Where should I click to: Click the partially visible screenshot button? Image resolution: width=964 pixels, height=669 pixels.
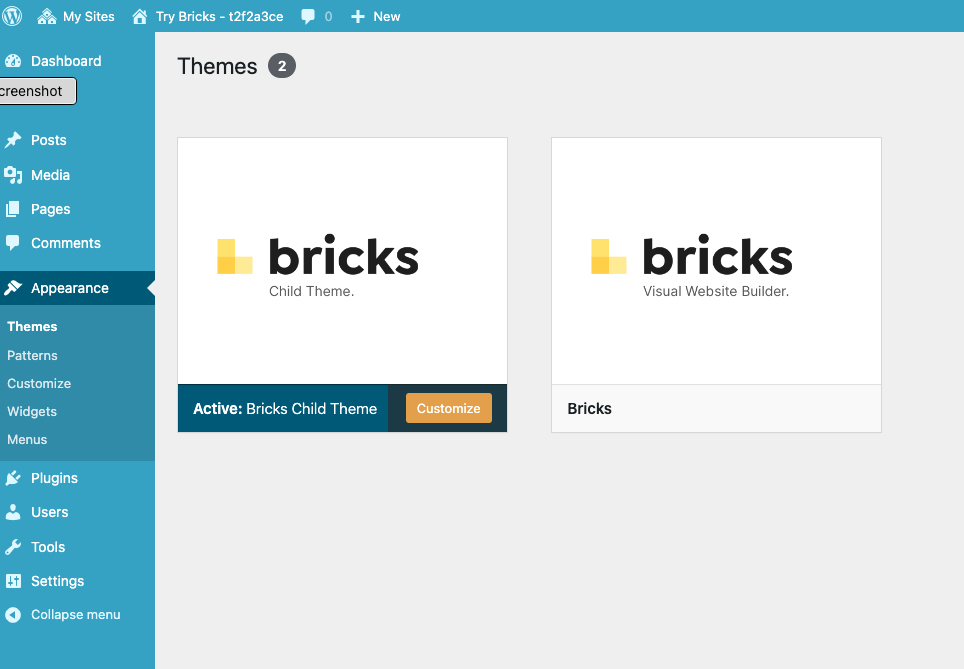pos(38,91)
